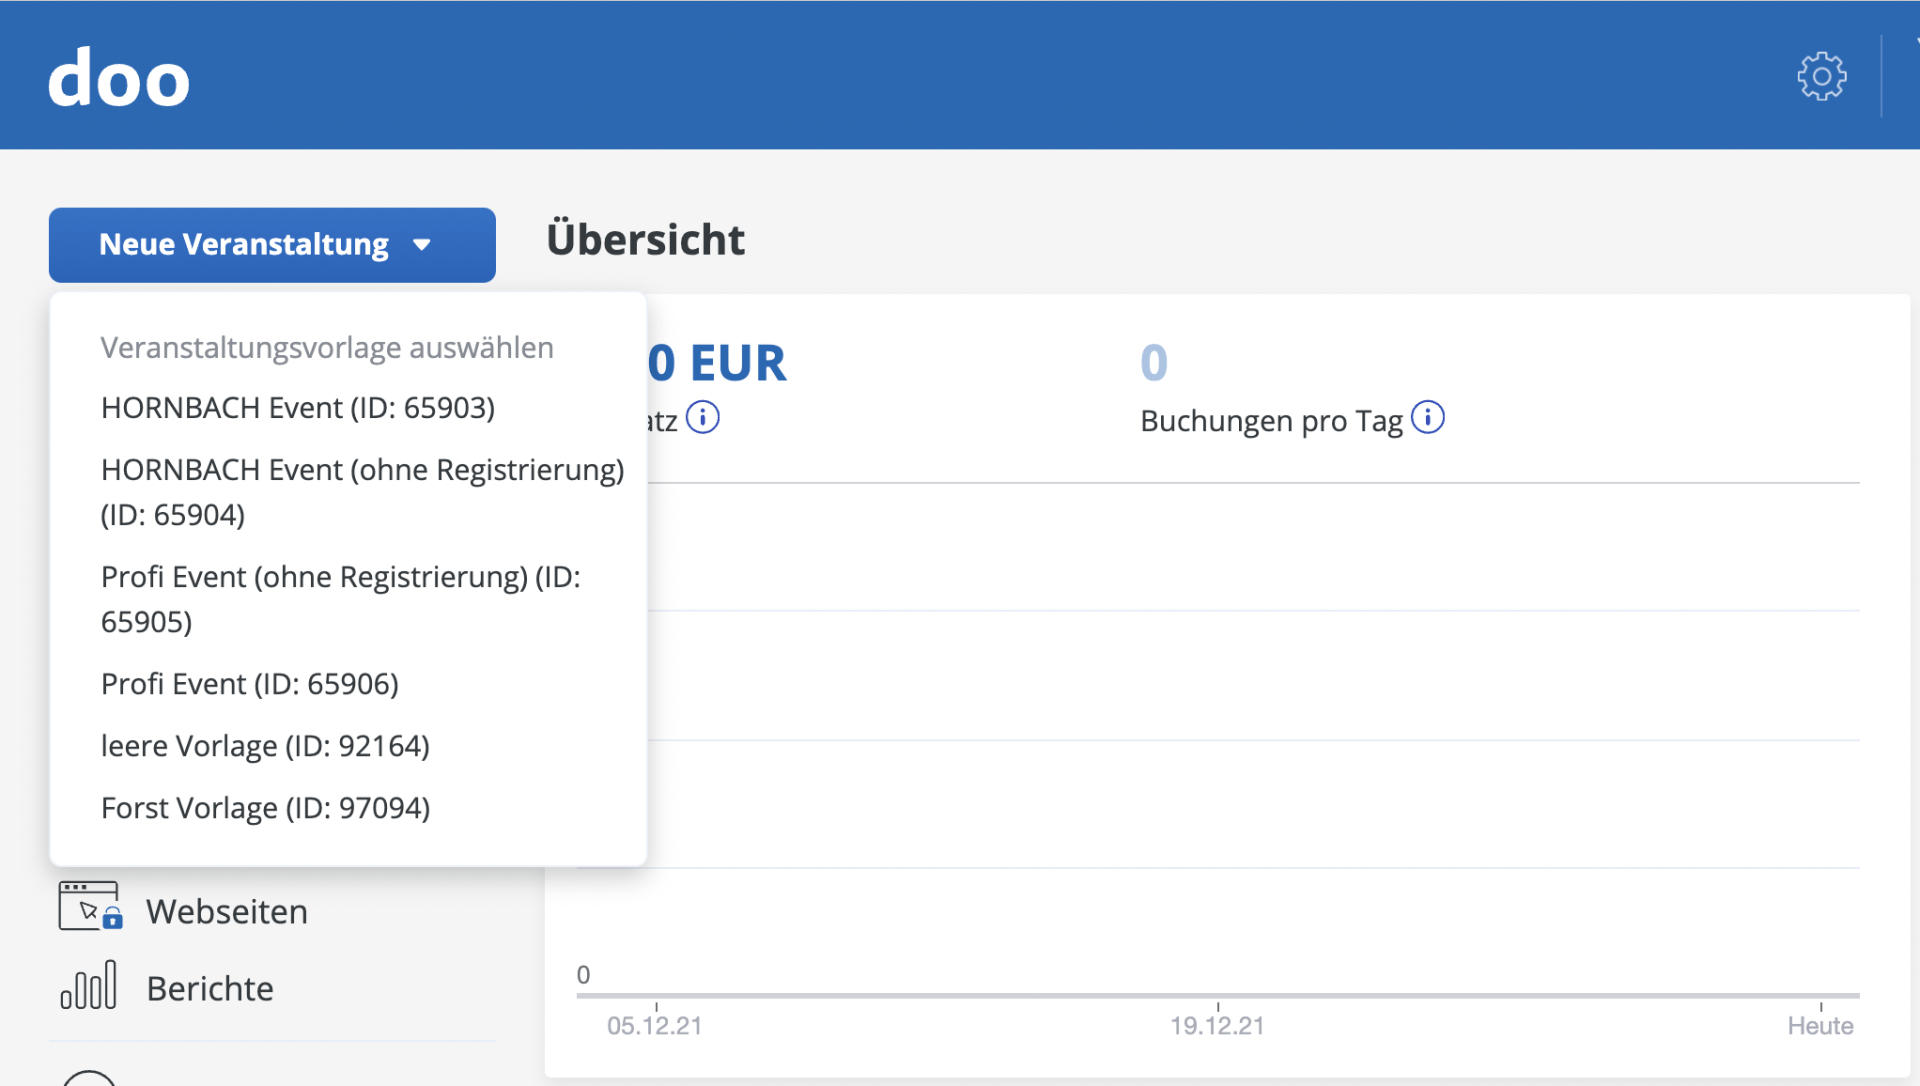1920x1086 pixels.
Task: Click the 0 EUR revenue figure
Action: pos(717,363)
